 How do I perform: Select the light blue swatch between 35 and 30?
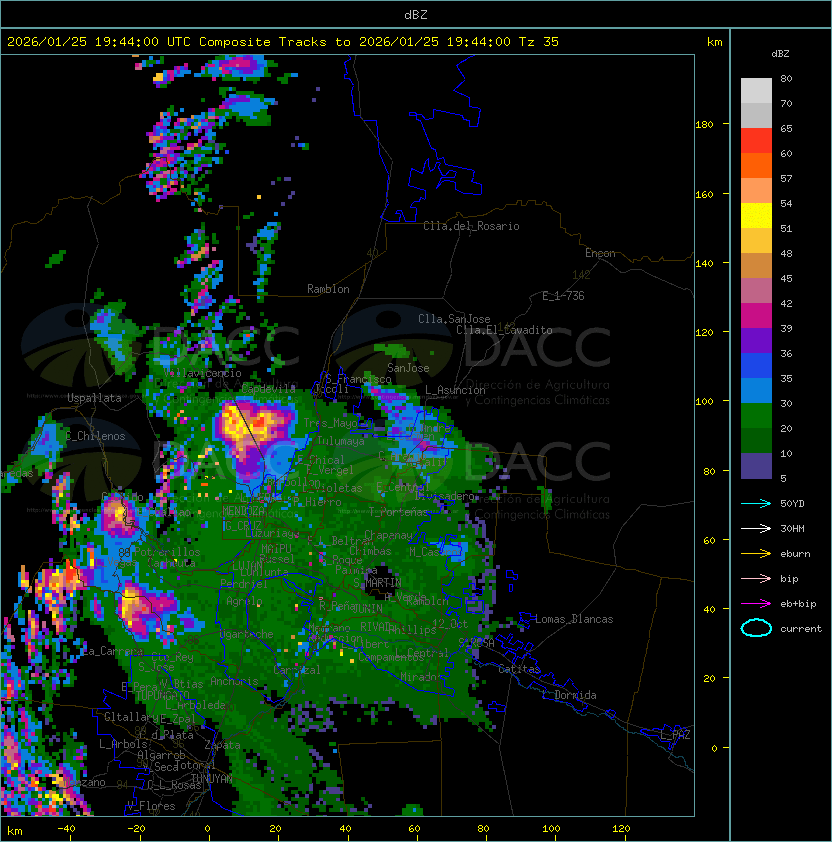(x=756, y=390)
